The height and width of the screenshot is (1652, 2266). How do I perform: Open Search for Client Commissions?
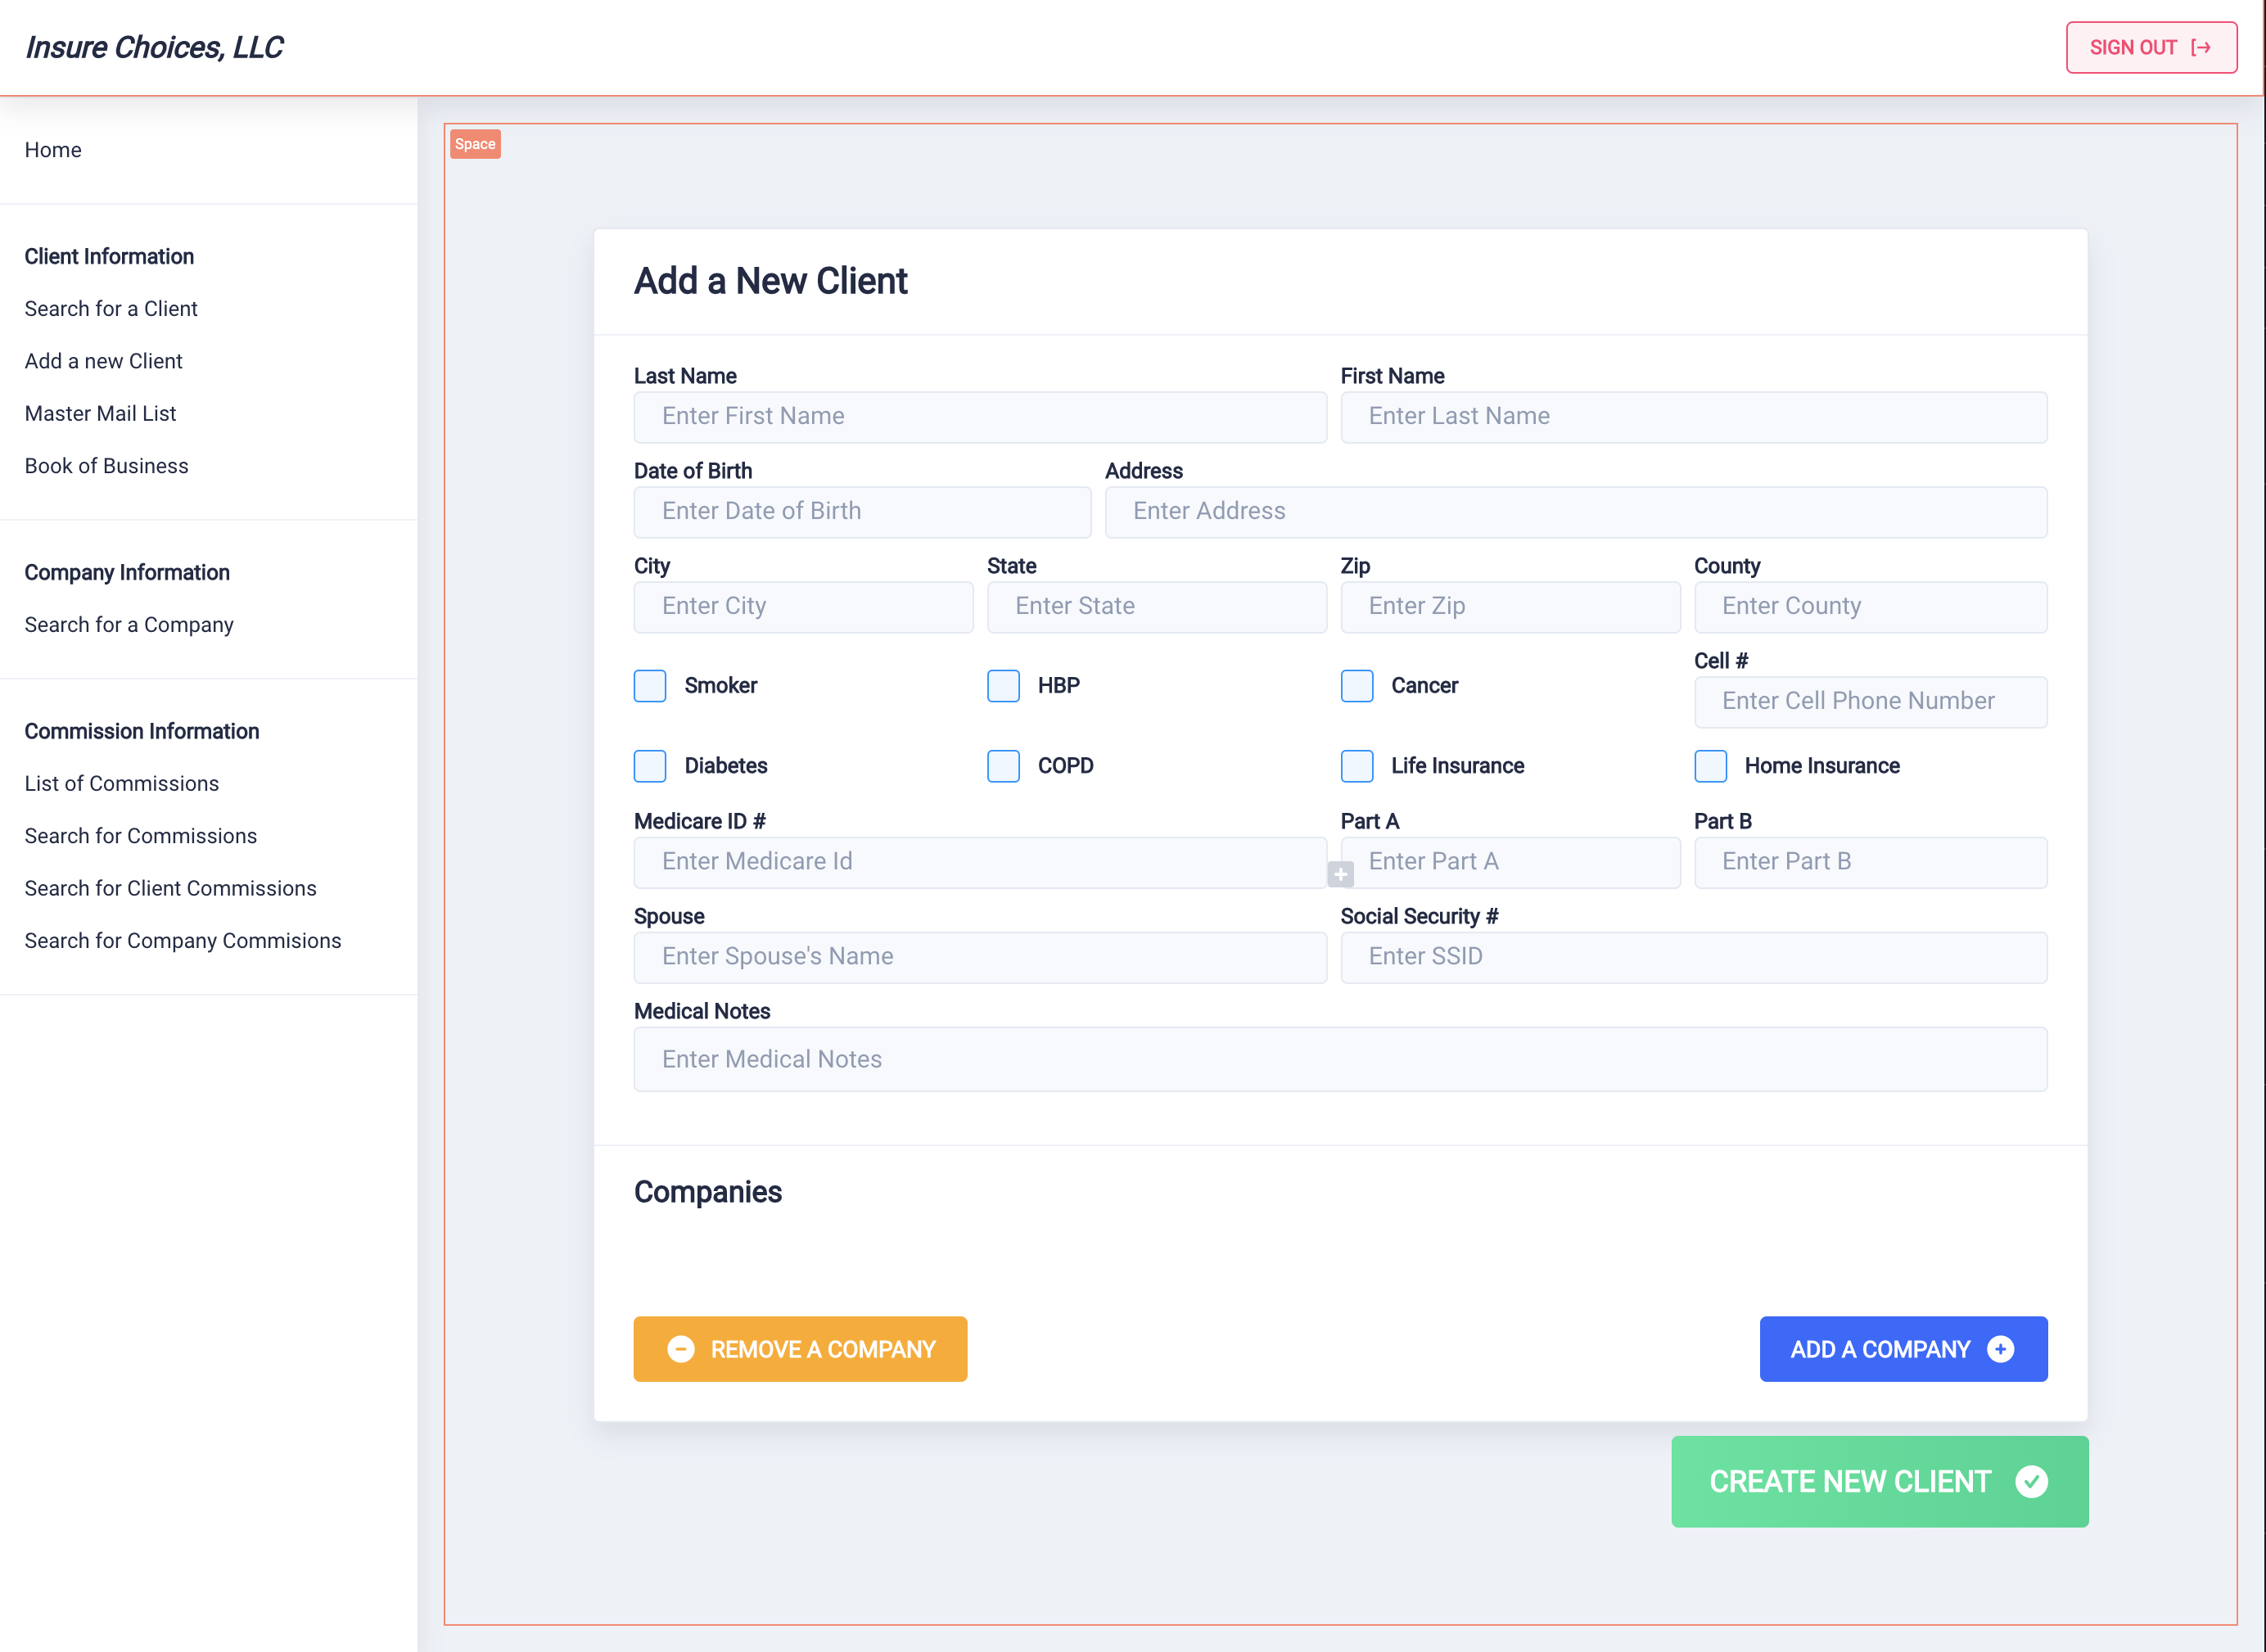coord(170,889)
